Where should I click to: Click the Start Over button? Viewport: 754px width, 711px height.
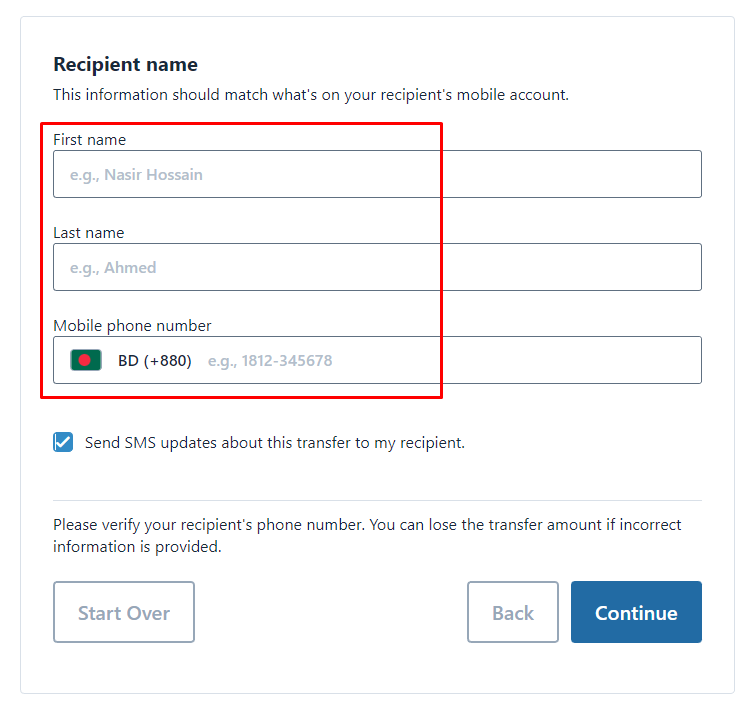click(124, 612)
